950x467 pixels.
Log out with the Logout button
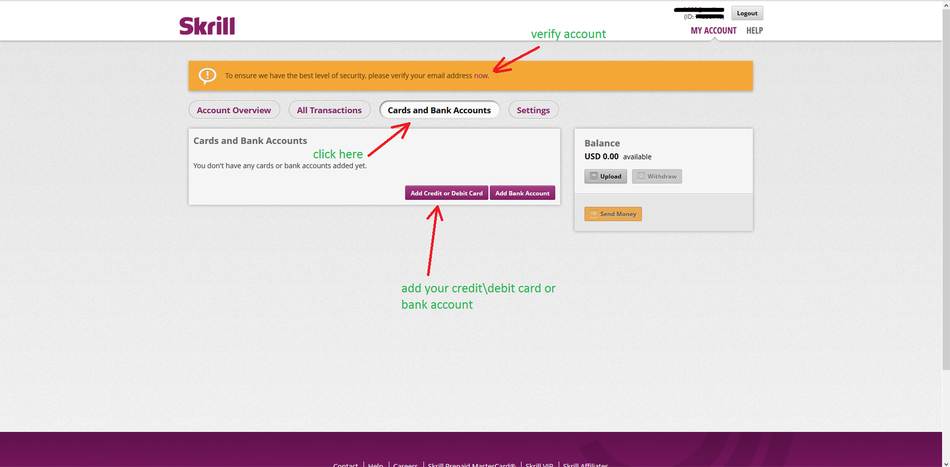pos(747,13)
